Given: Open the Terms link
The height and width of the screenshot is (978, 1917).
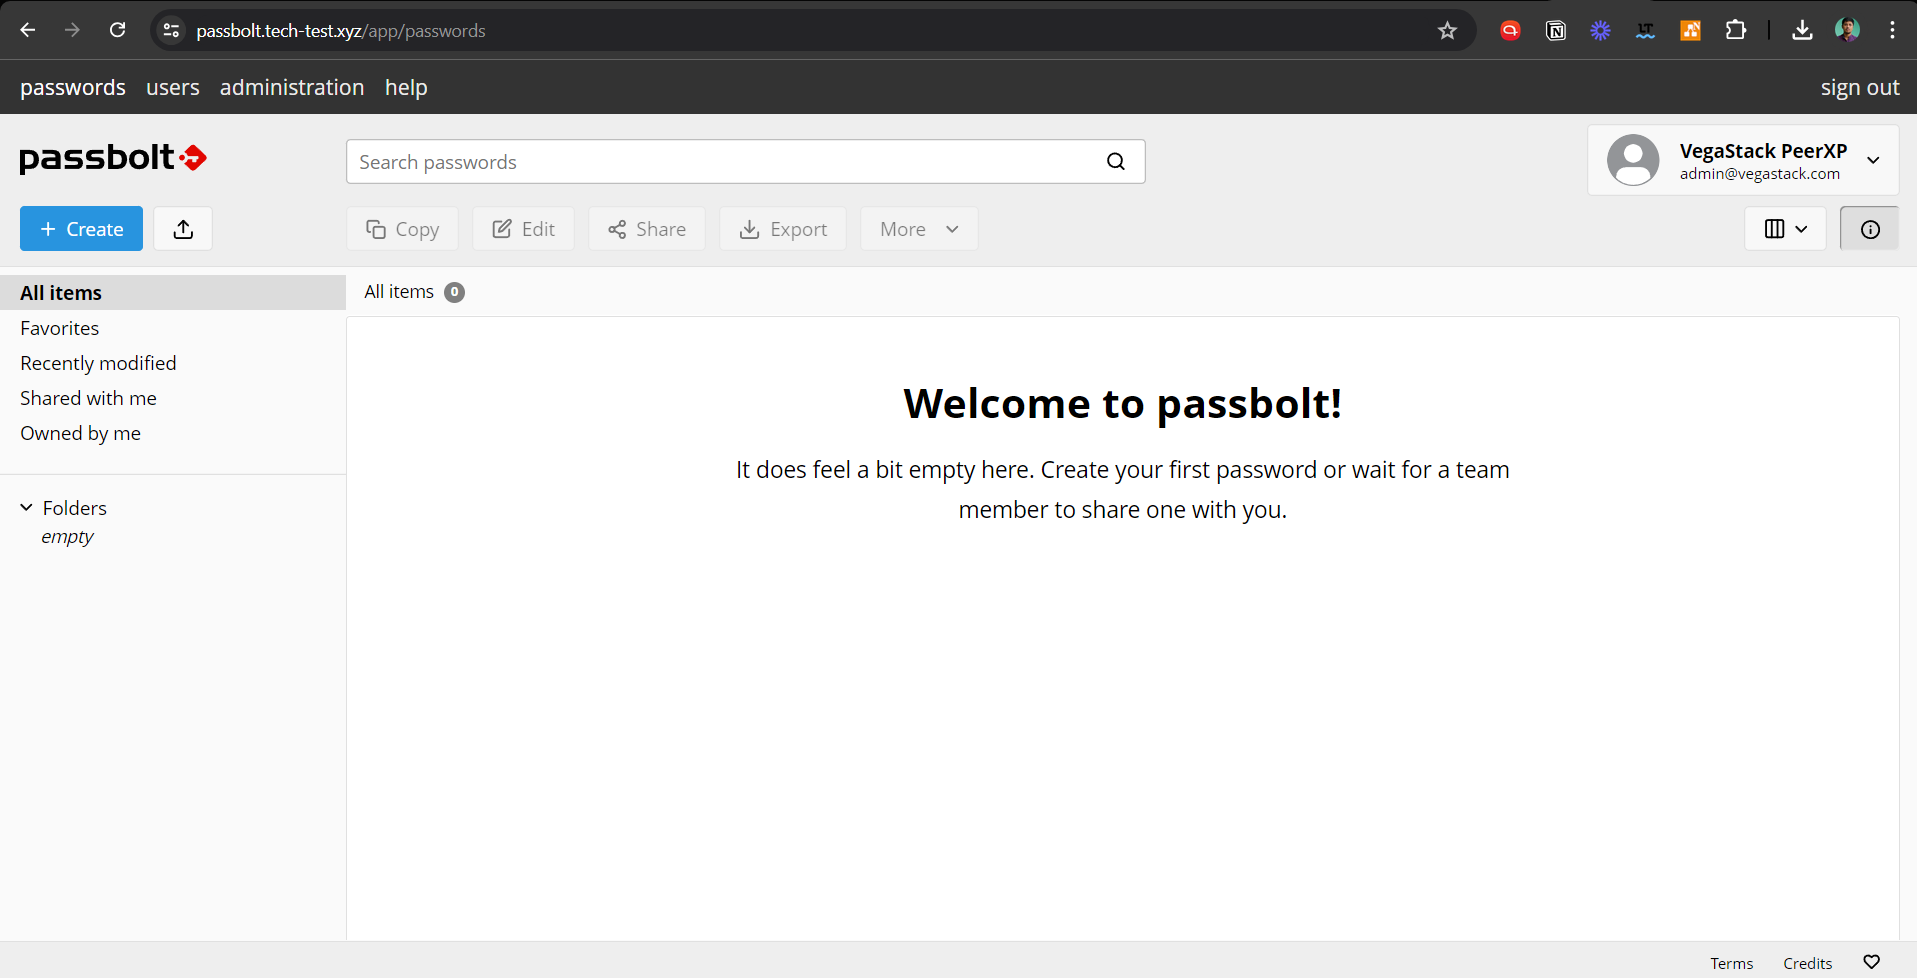Looking at the screenshot, I should [x=1731, y=963].
